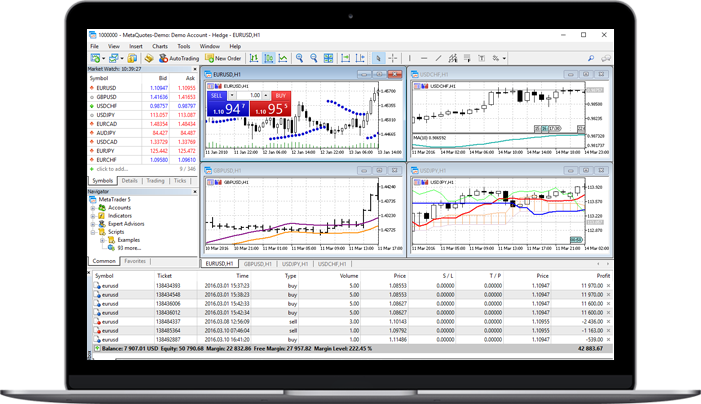This screenshot has width=701, height=404.
Task: Toggle the Market Watch toolbar icon
Action: tap(132, 58)
